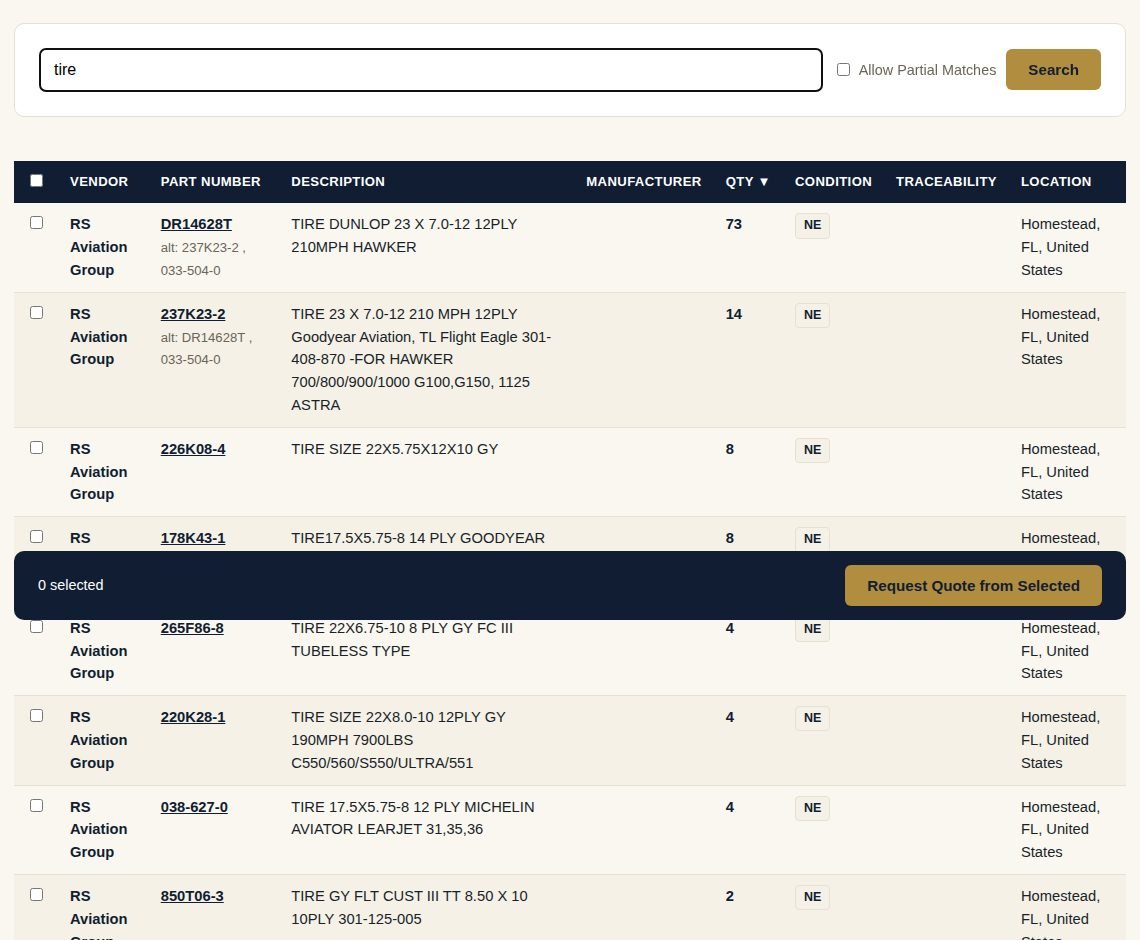Click NE condition badge for 038-627-0 row
Viewport: 1140px width, 940px height.
click(812, 808)
